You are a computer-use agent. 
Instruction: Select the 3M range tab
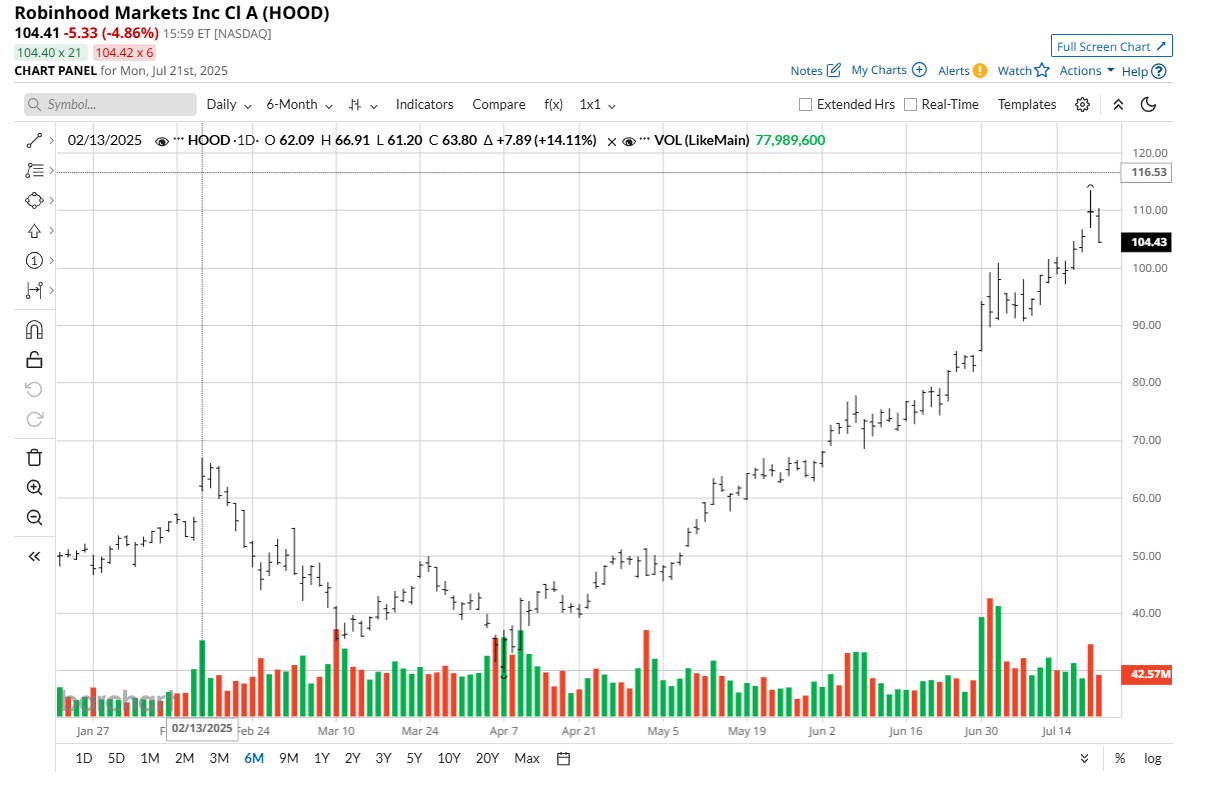219,758
